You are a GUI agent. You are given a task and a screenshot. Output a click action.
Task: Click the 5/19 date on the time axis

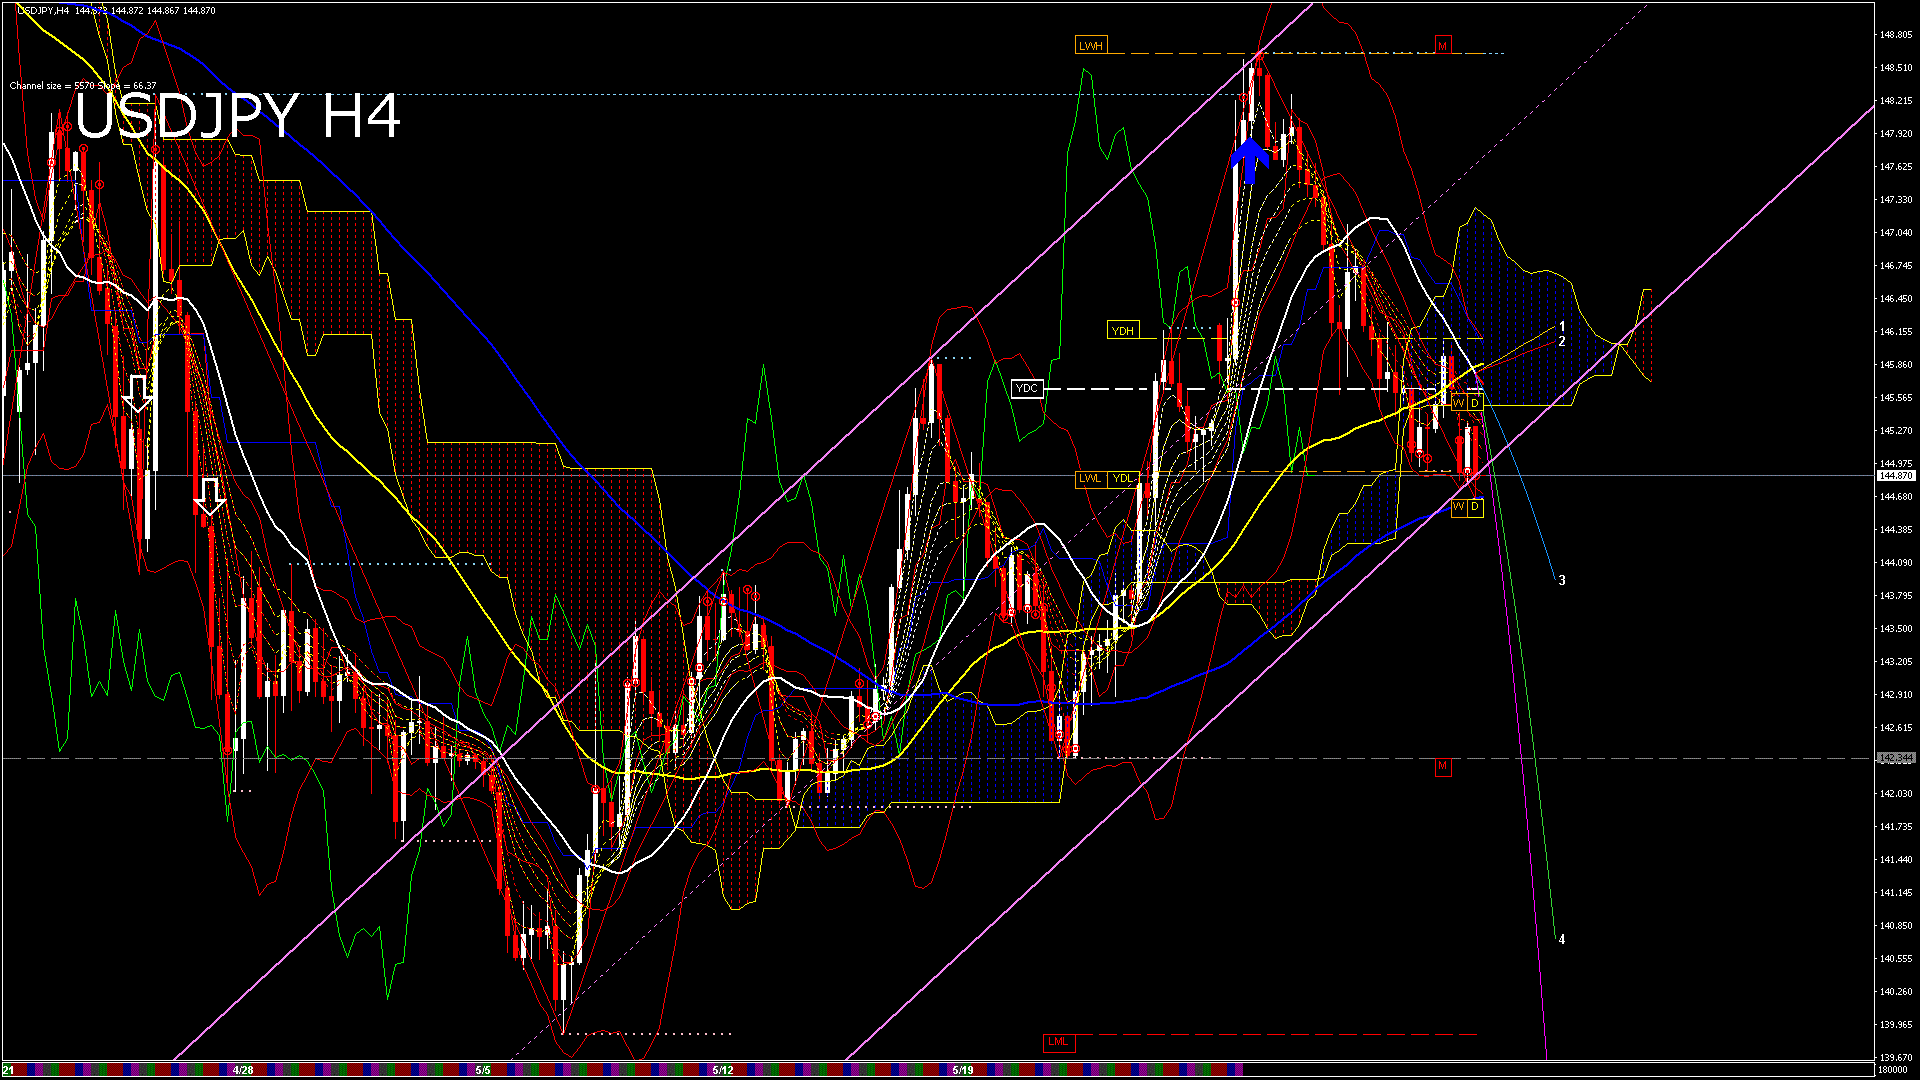963,1070
